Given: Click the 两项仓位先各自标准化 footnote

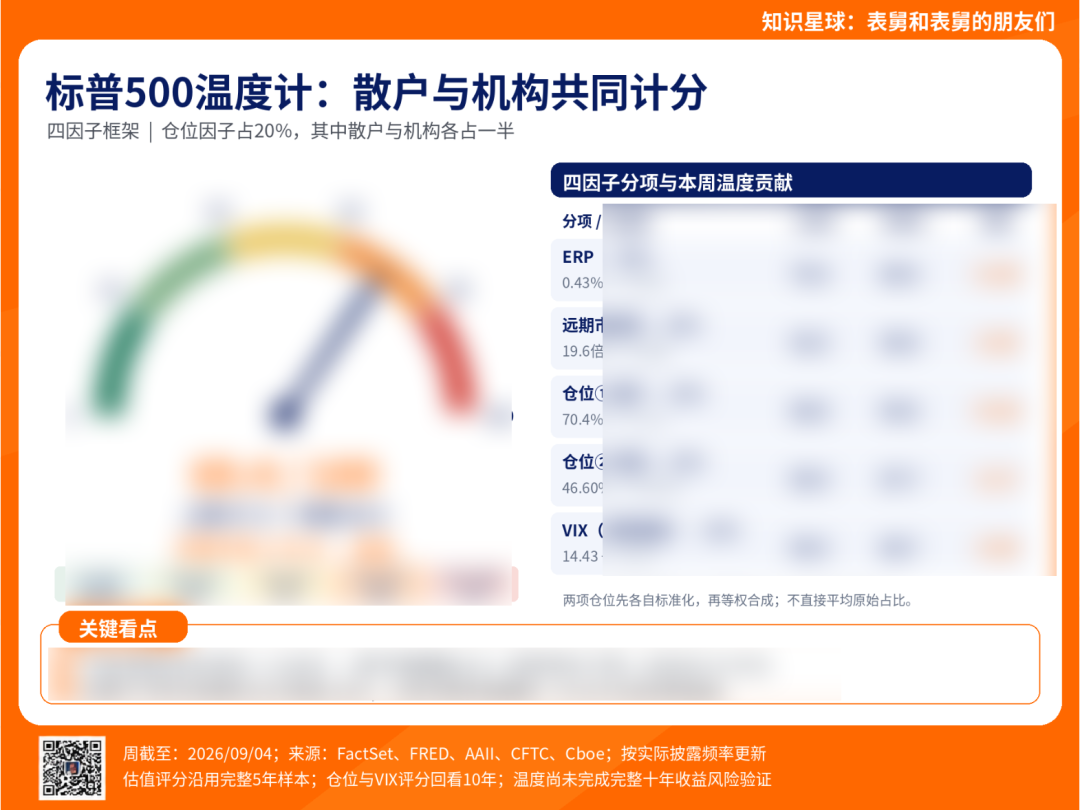Looking at the screenshot, I should tap(739, 601).
